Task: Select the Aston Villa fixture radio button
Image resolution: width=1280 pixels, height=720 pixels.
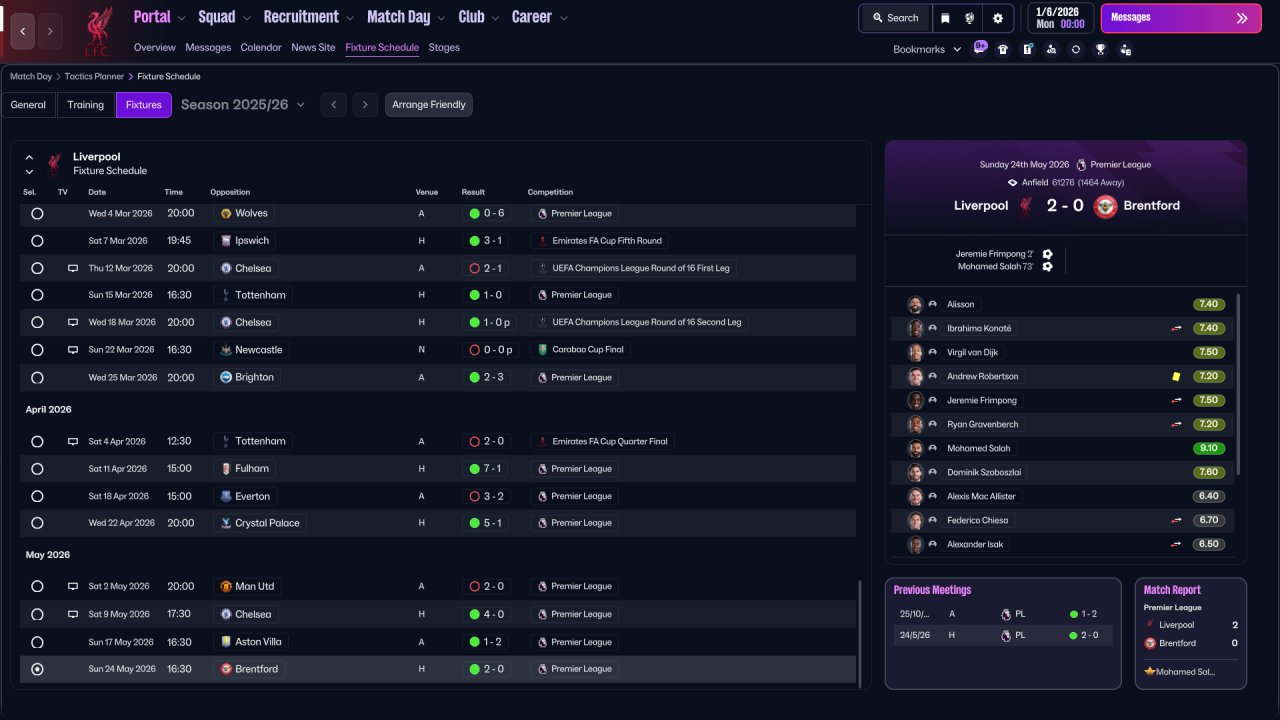Action: click(x=37, y=642)
